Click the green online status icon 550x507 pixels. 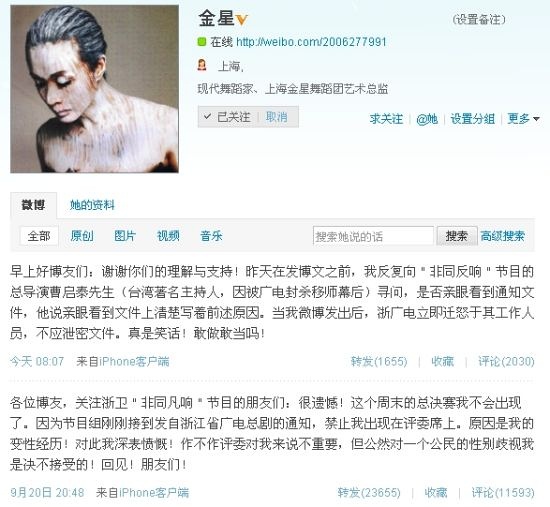pyautogui.click(x=202, y=42)
